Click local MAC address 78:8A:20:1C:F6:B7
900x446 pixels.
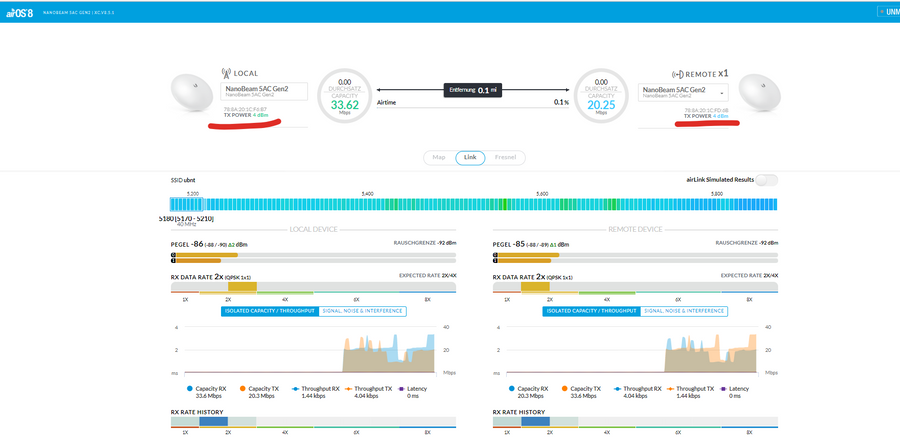coord(245,109)
